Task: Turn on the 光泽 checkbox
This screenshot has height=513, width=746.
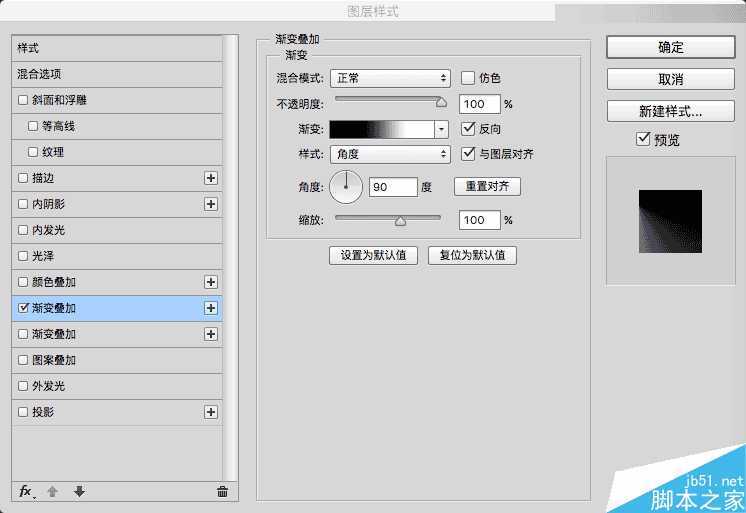Action: (x=23, y=256)
